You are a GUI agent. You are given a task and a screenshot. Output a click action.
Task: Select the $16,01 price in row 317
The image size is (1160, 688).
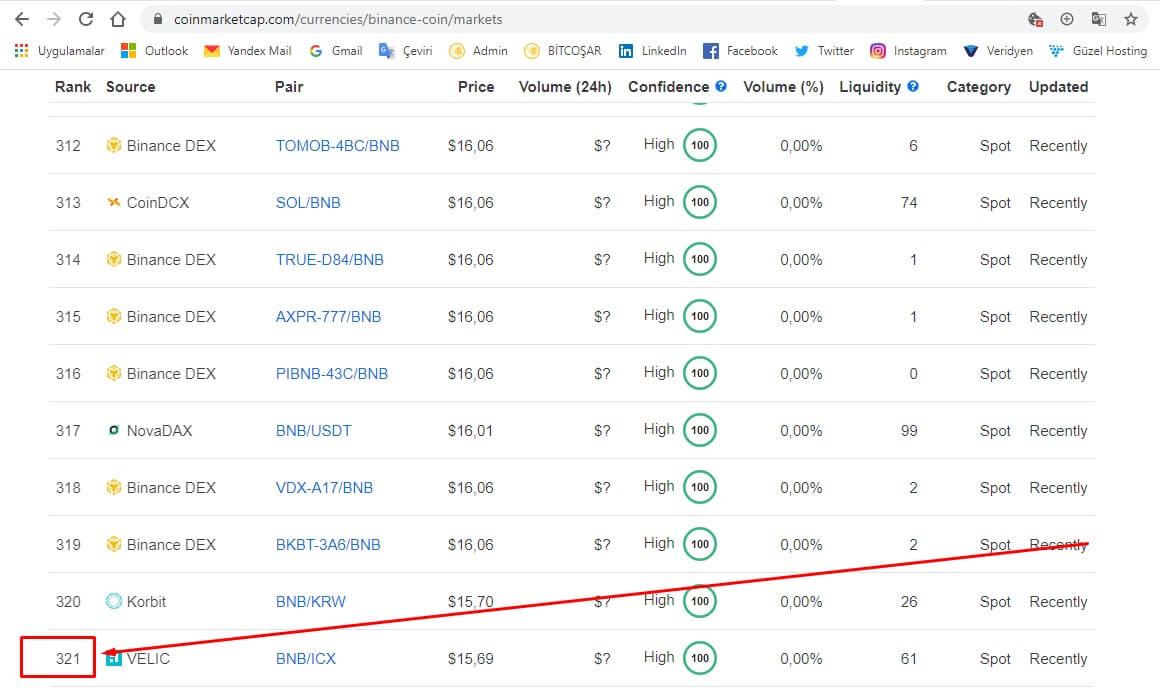click(x=471, y=431)
